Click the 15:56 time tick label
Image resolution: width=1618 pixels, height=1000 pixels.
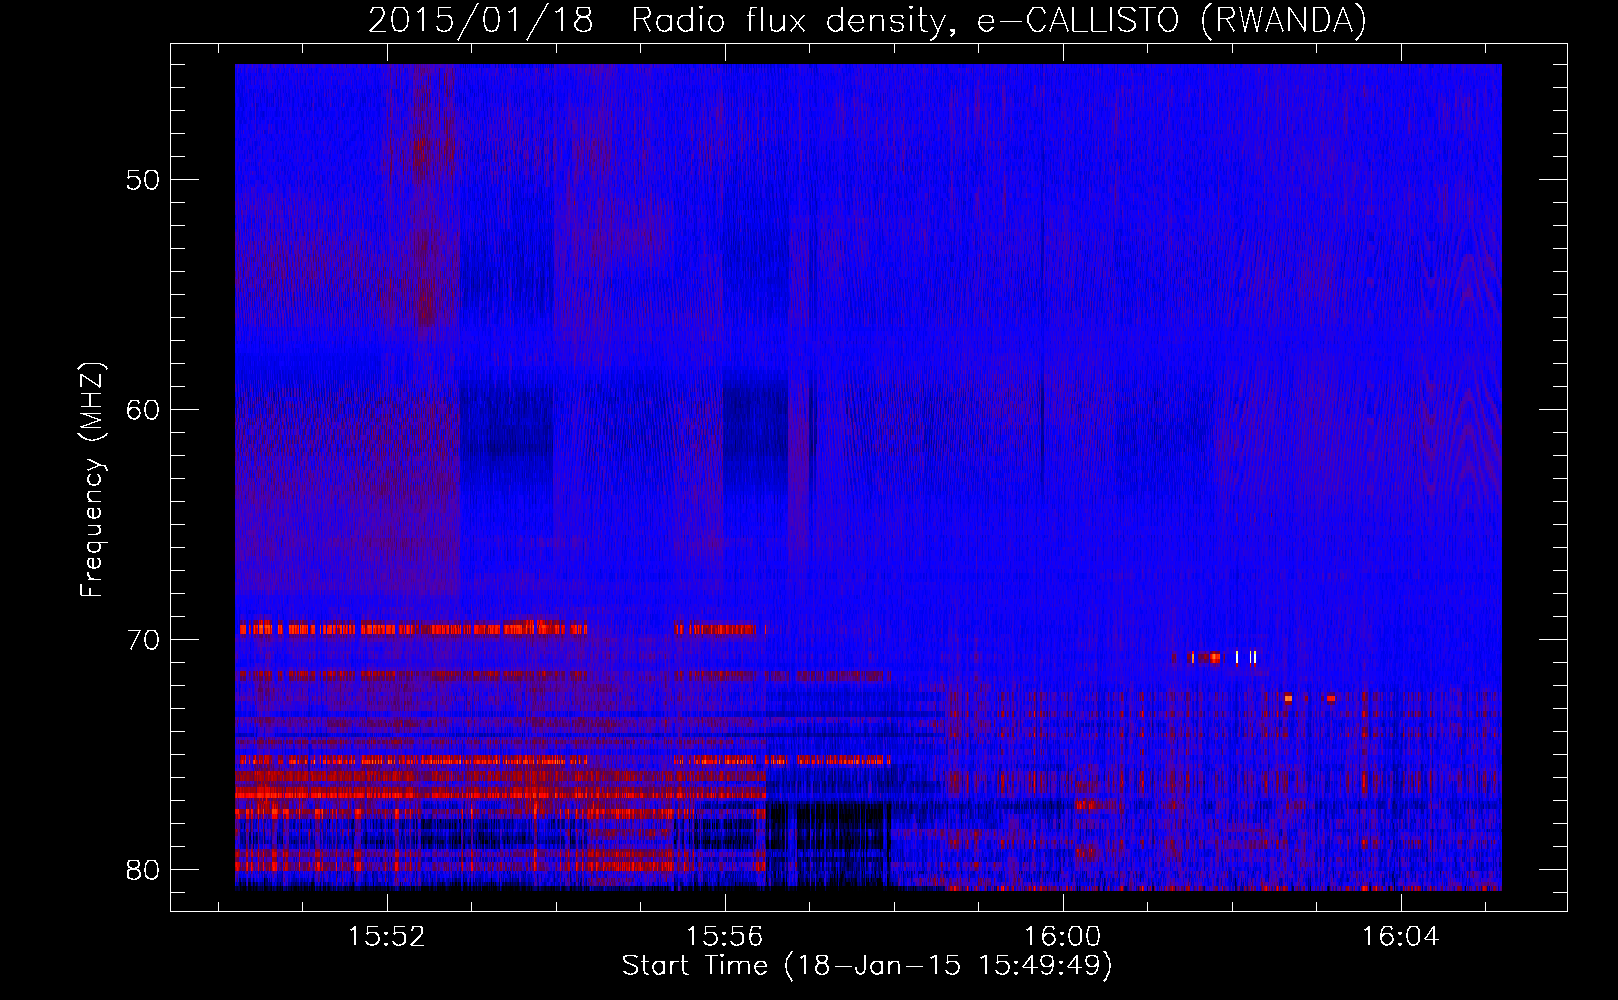[724, 936]
